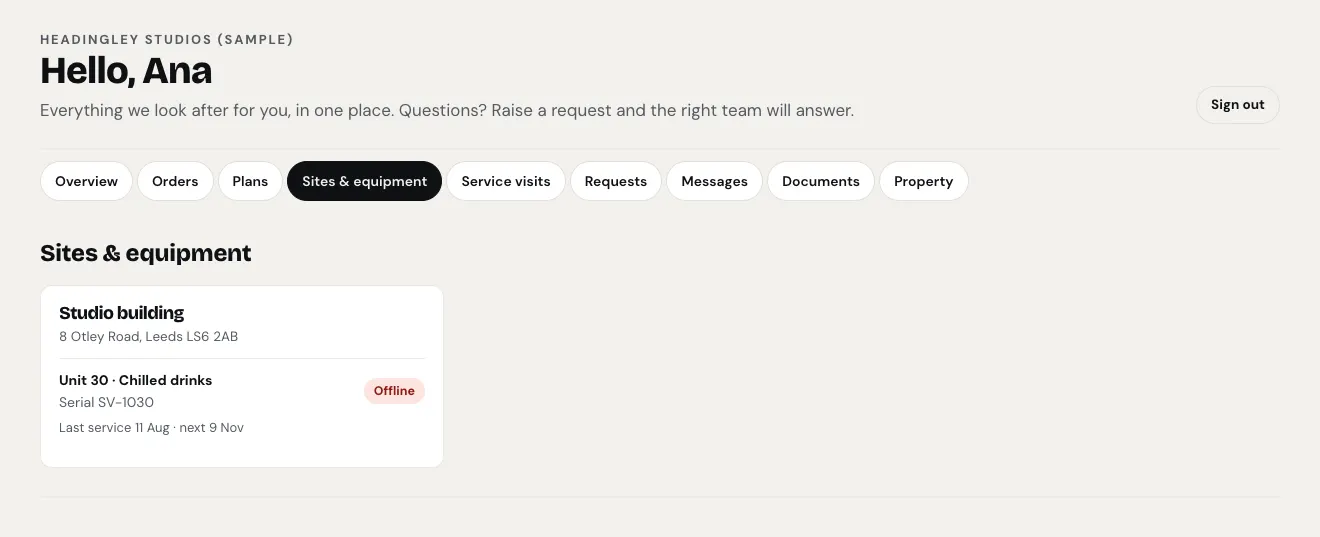Click the Headingley Studios (Sample) label
Image resolution: width=1320 pixels, height=537 pixels.
tap(167, 40)
